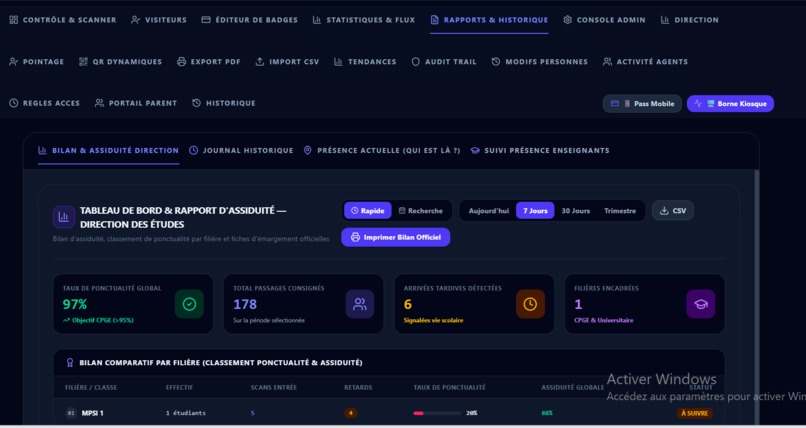Switch to Présence Actuelle tab
The height and width of the screenshot is (428, 806).
[x=382, y=151]
